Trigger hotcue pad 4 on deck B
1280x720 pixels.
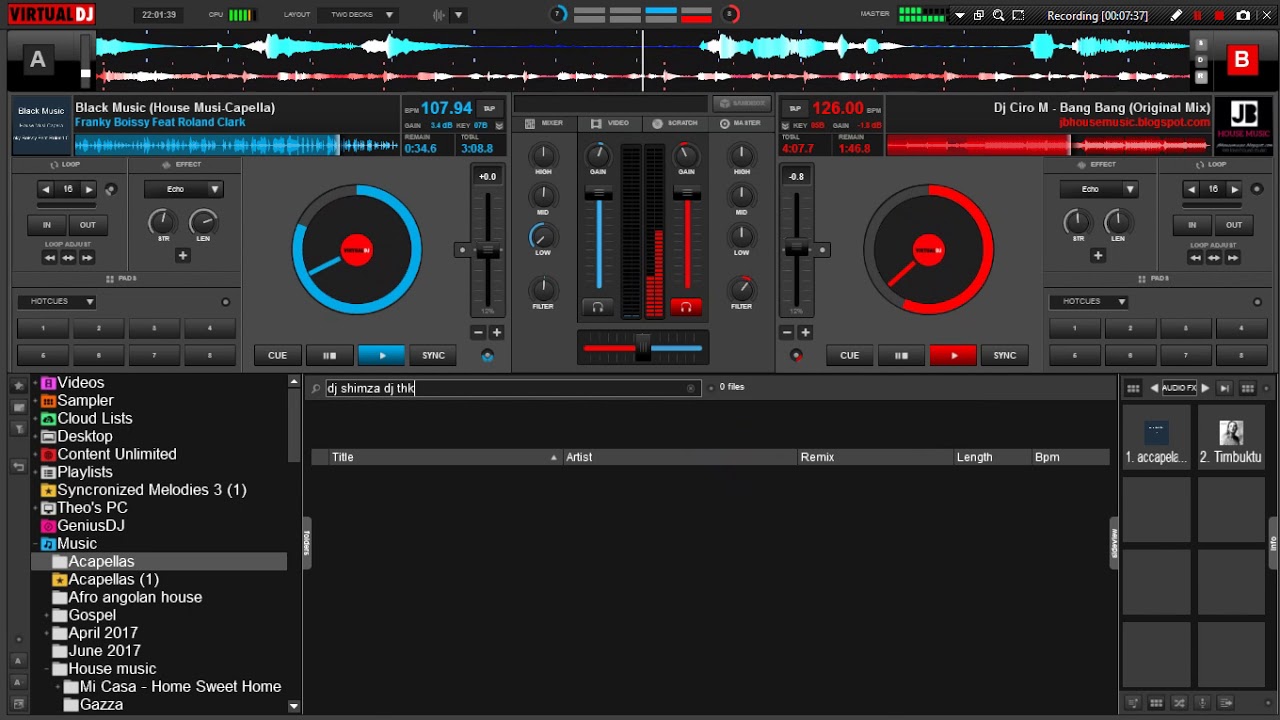(1241, 328)
